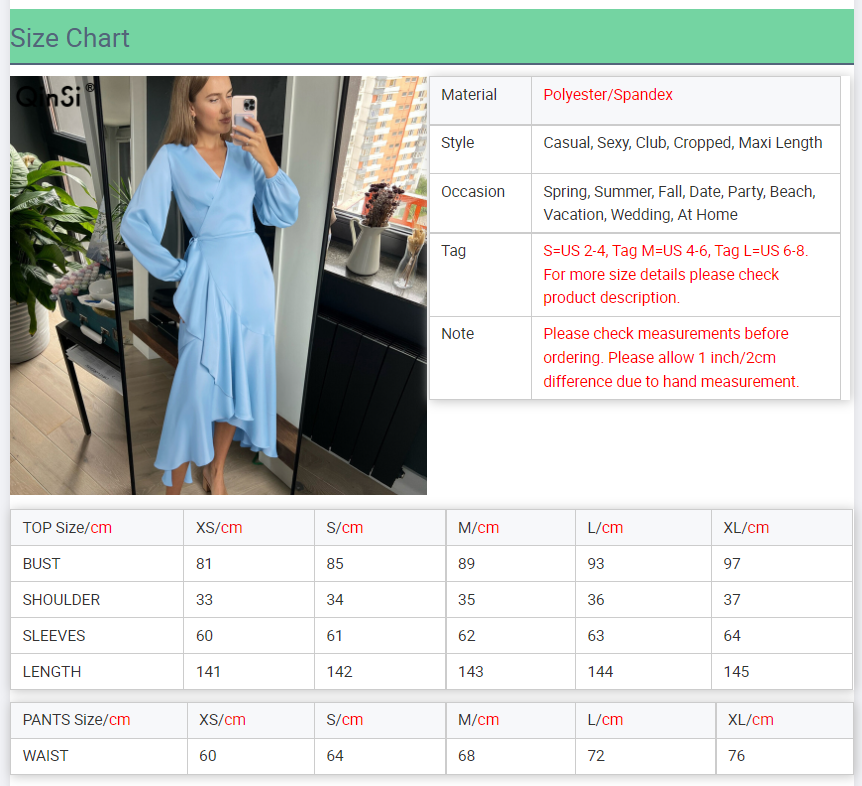Click the L waist value 72
Screen dimensions: 862x786
(596, 756)
